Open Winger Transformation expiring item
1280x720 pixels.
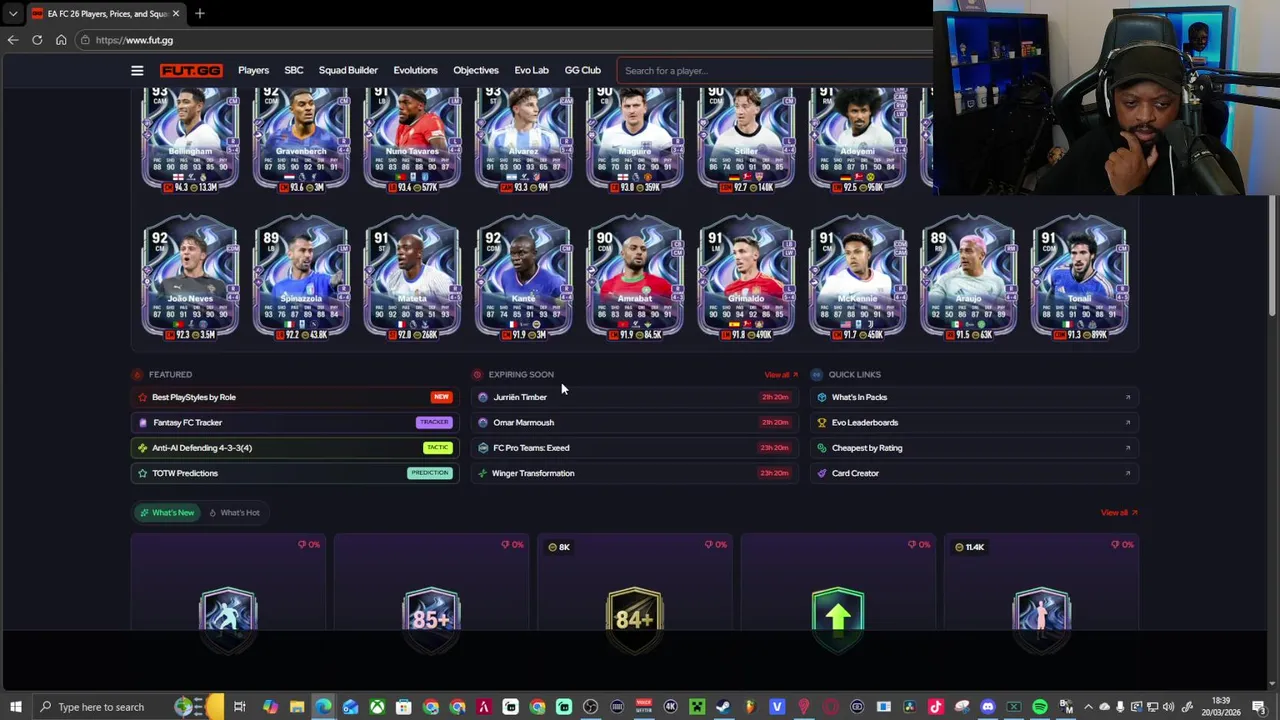coord(635,473)
